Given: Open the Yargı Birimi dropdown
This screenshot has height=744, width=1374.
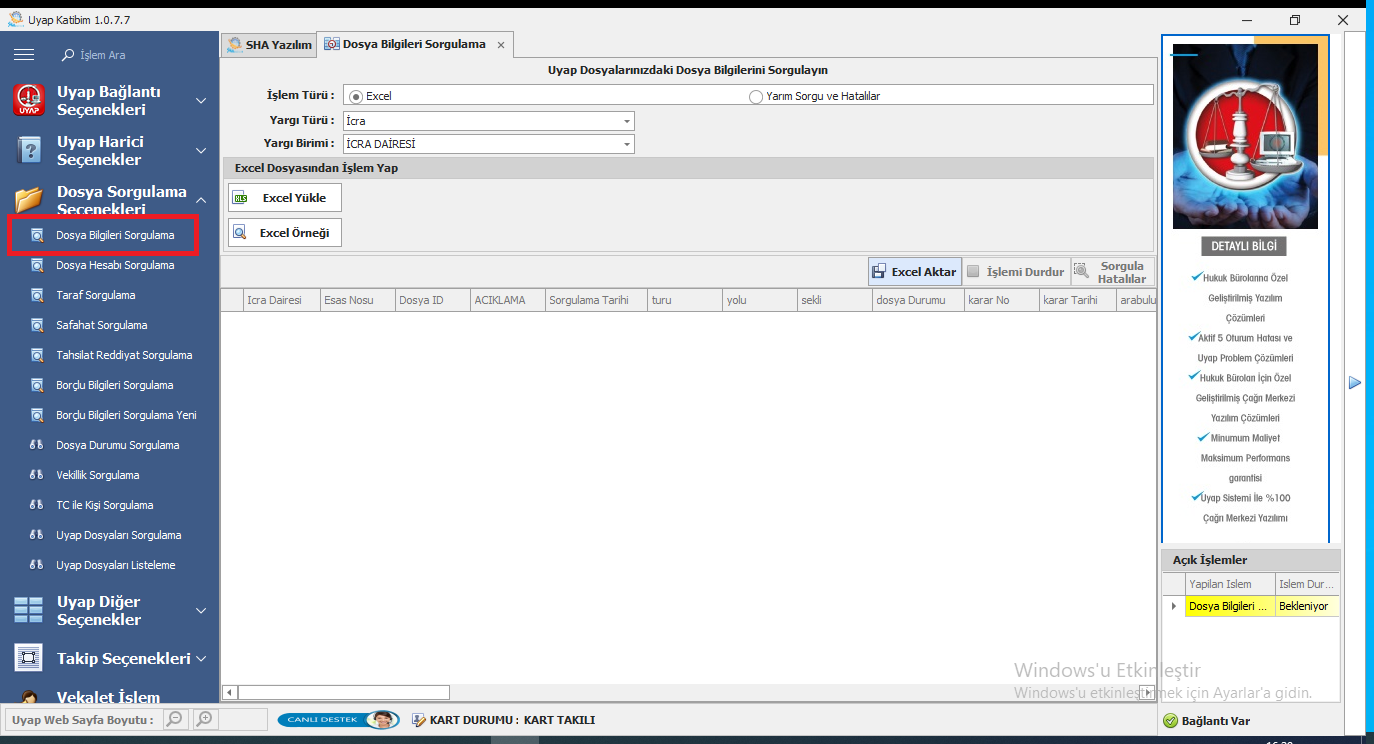Looking at the screenshot, I should (627, 144).
